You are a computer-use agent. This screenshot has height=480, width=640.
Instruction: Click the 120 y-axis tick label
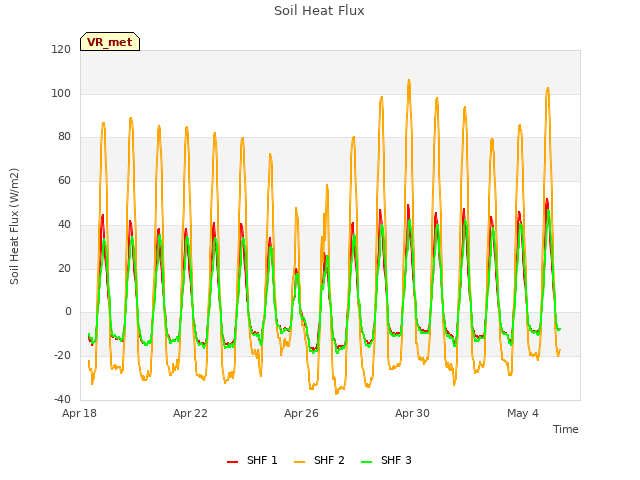pyautogui.click(x=61, y=49)
